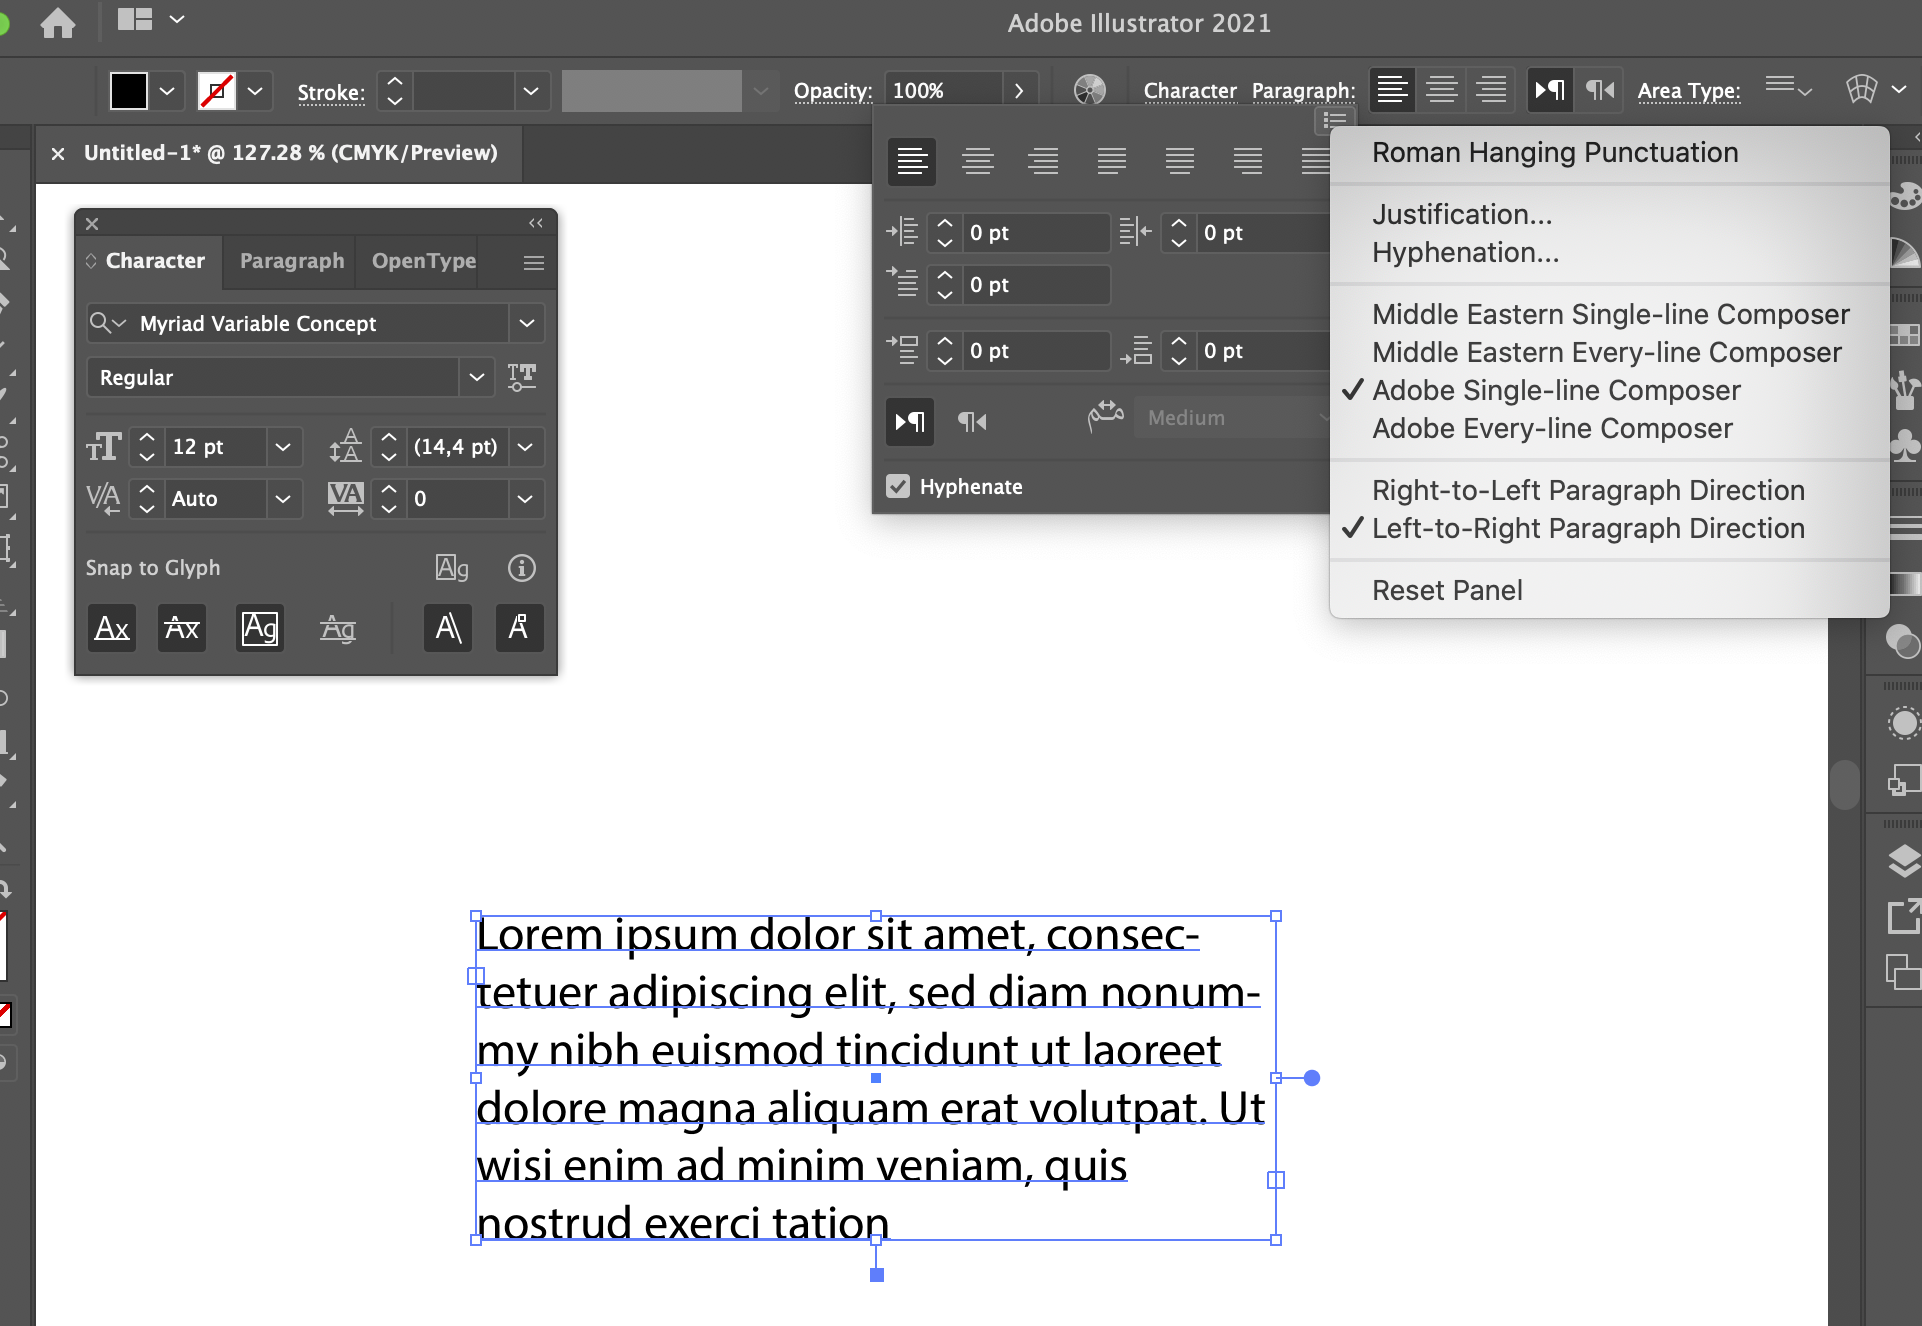Viewport: 1922px width, 1326px height.
Task: Click the left indent value field
Action: tap(1035, 232)
